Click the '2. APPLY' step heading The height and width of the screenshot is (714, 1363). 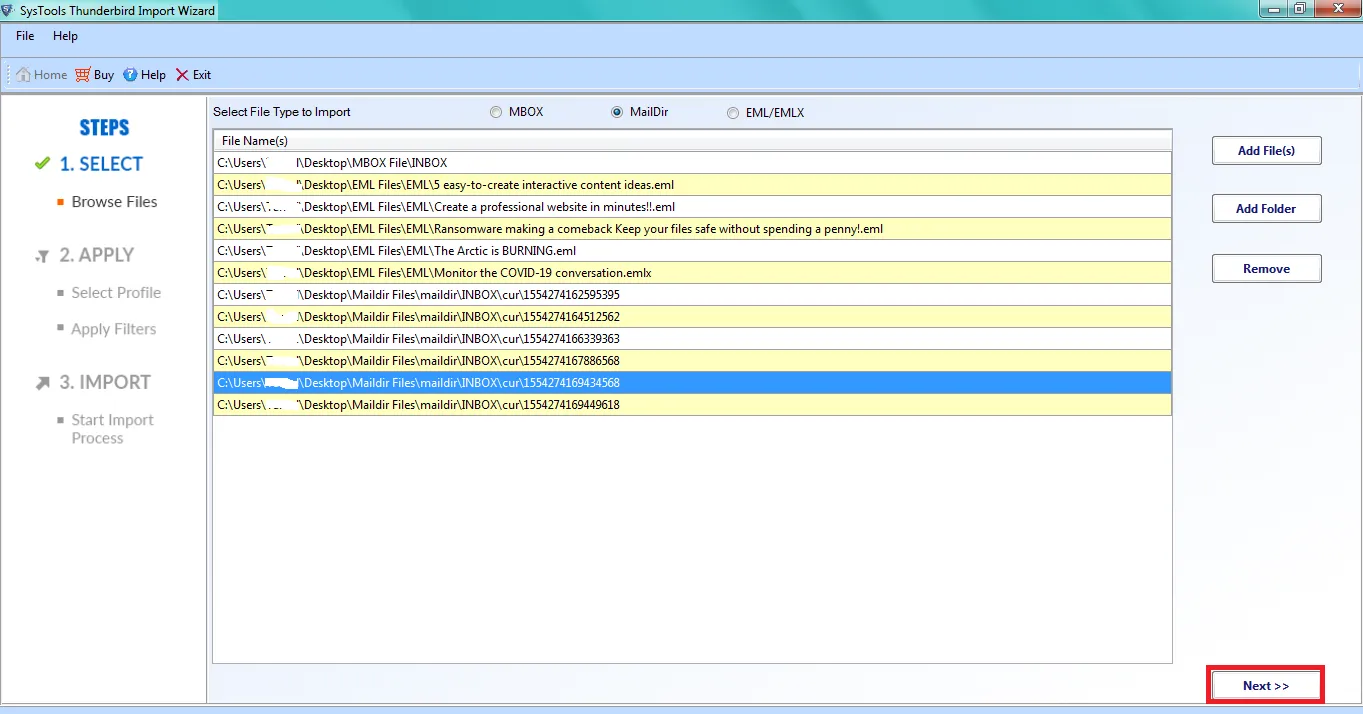coord(97,255)
